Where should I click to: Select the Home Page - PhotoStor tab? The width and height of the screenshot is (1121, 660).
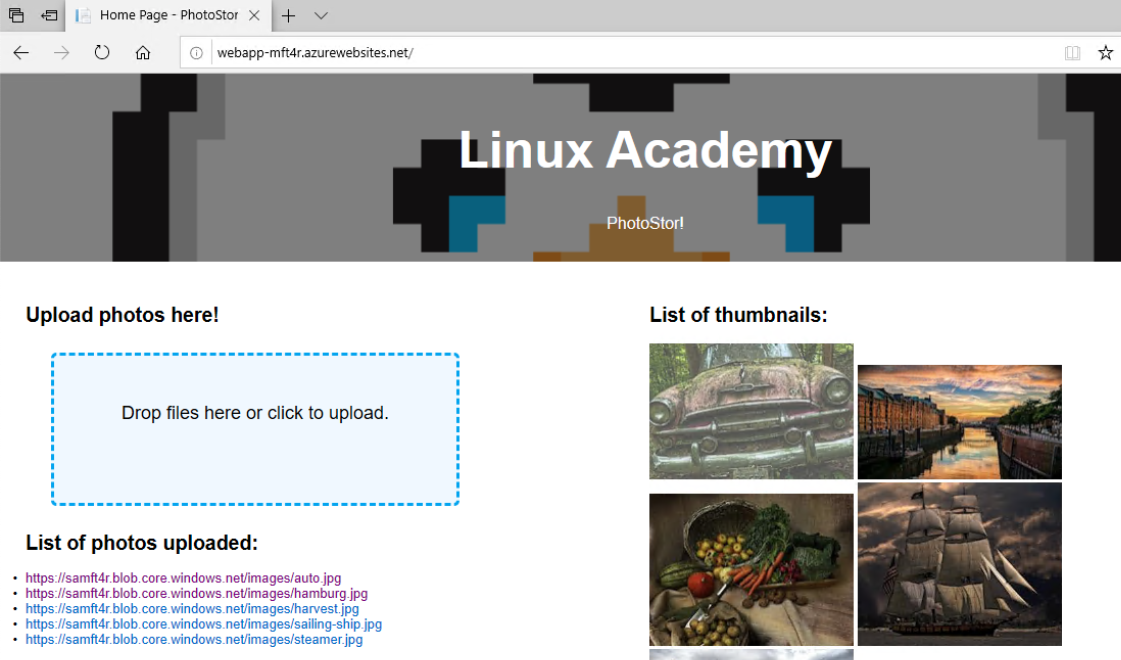click(x=168, y=15)
